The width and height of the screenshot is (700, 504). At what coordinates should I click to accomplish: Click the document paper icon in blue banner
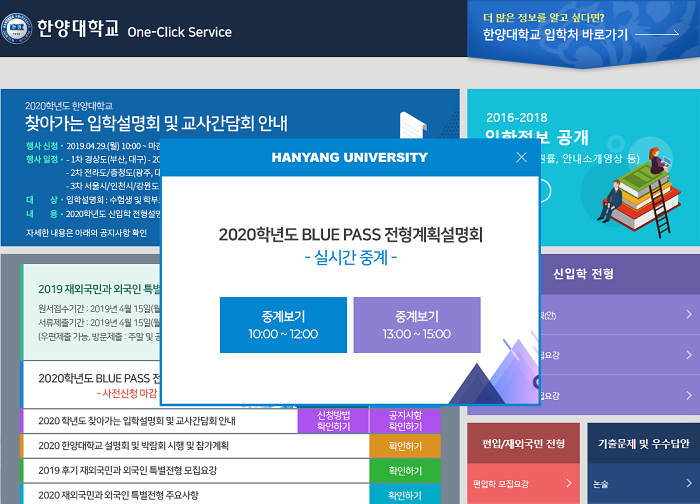pos(413,125)
